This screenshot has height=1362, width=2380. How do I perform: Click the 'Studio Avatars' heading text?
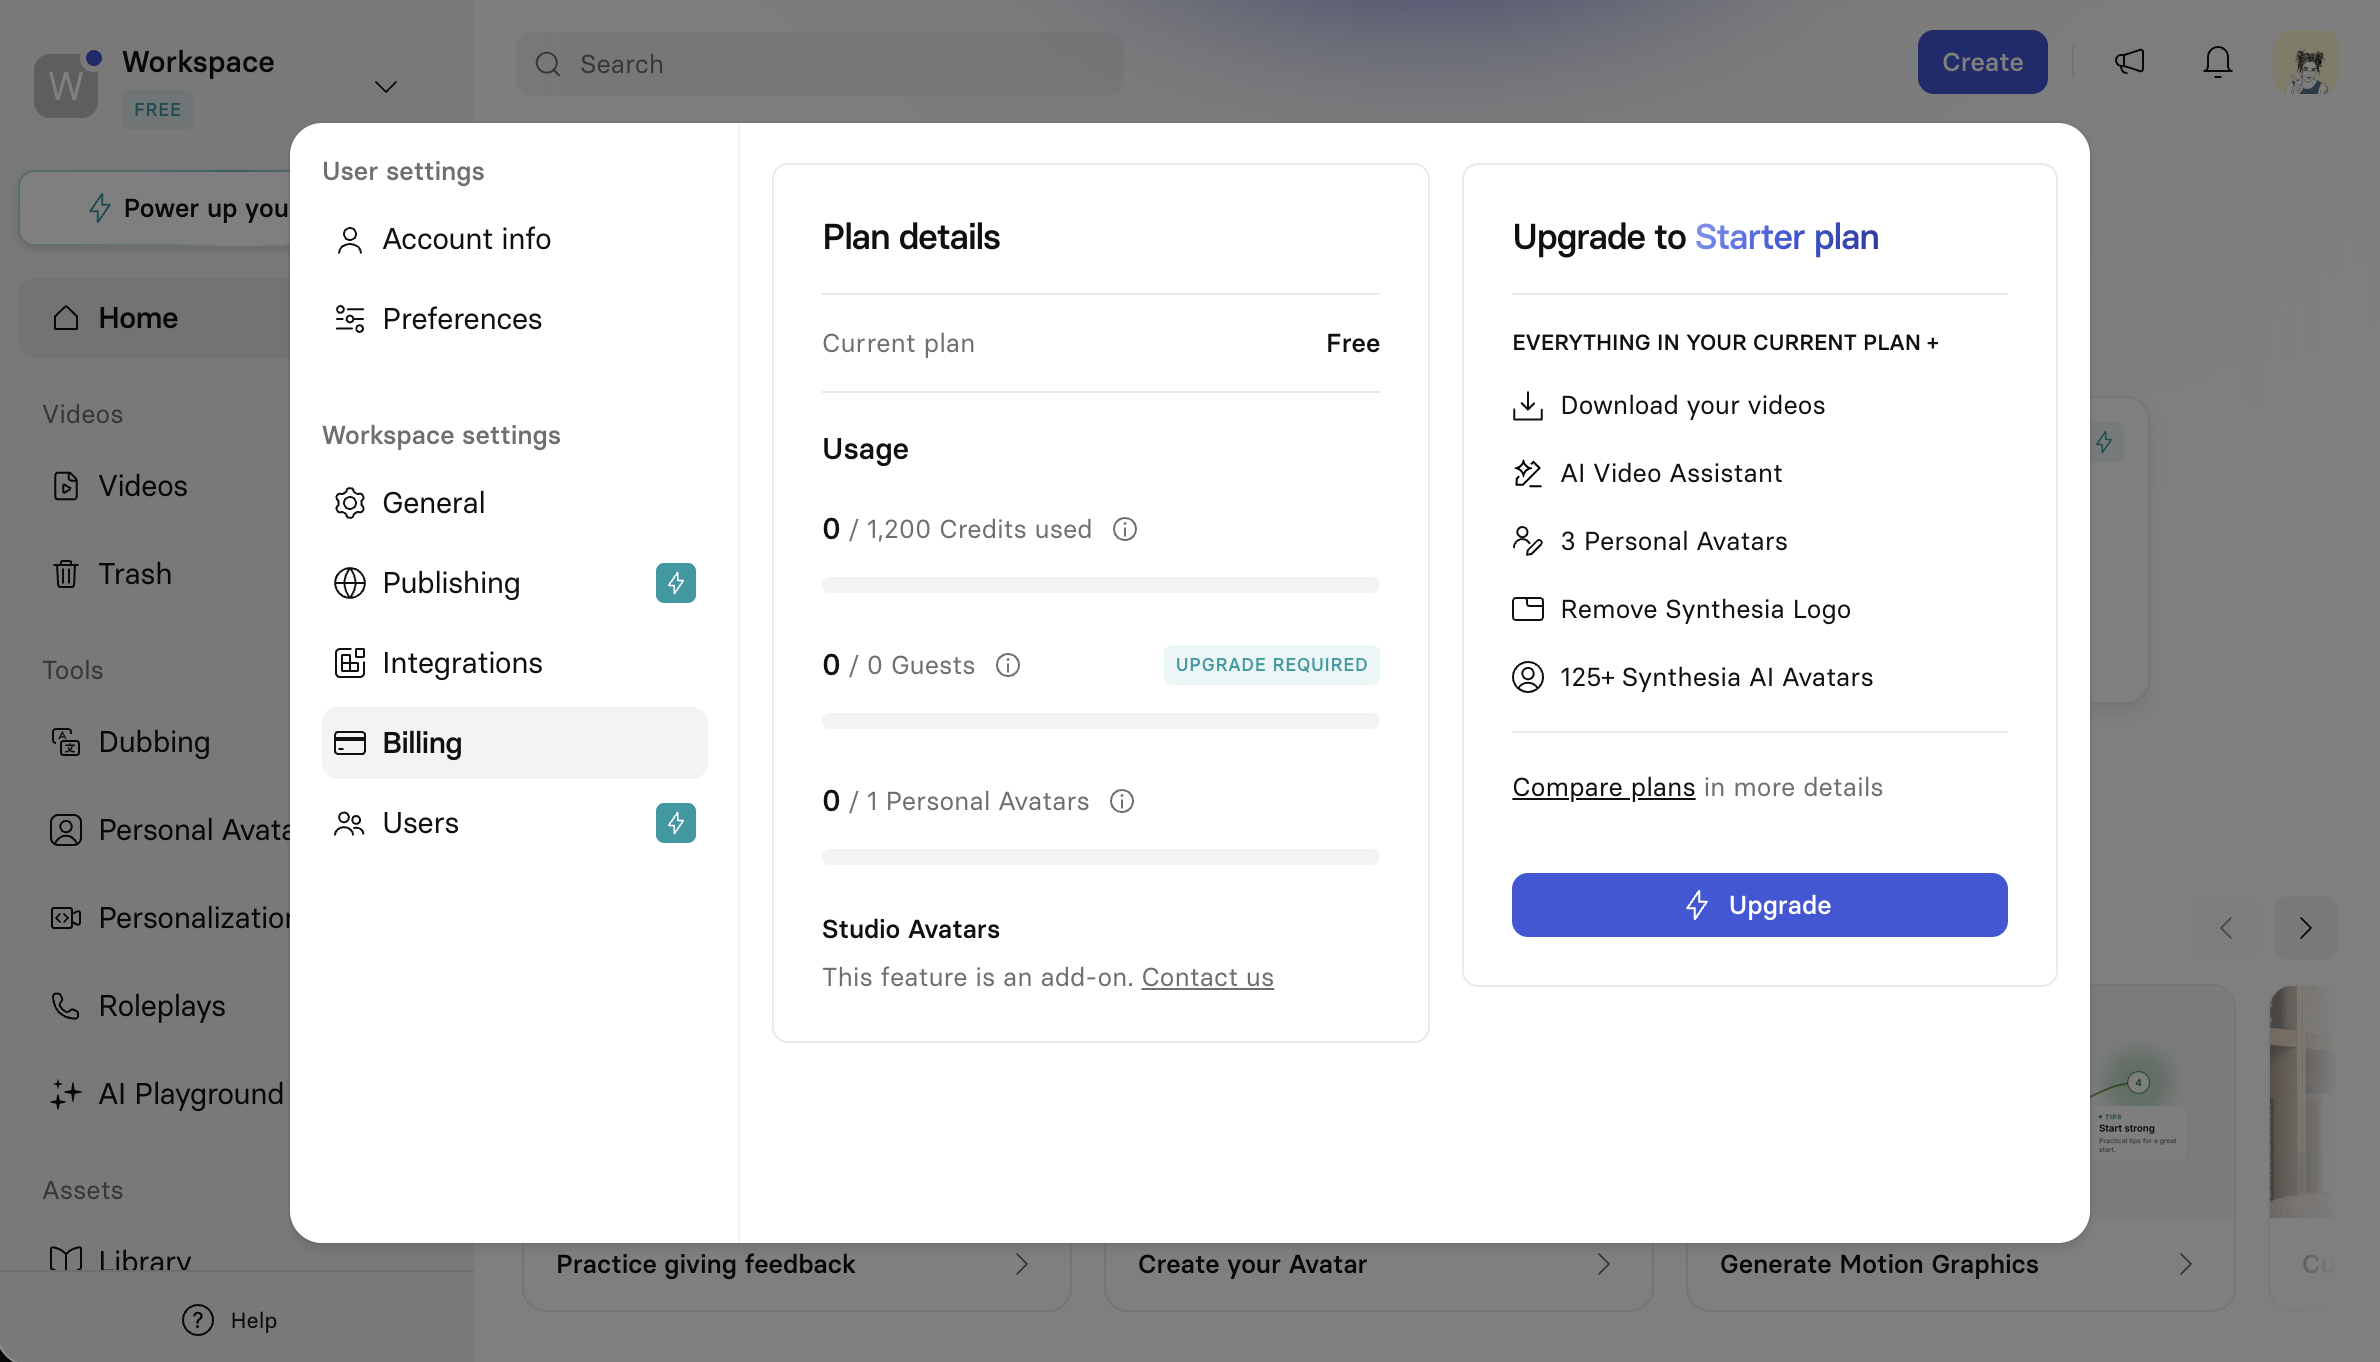911,929
